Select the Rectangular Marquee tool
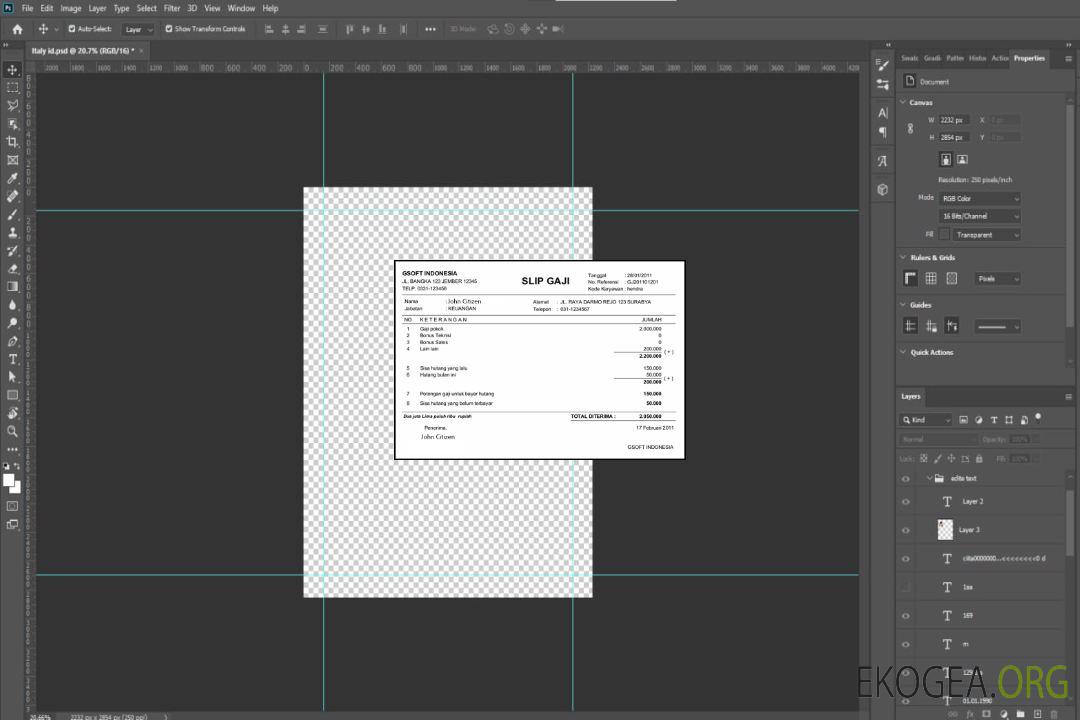Viewport: 1080px width, 720px height. [12, 88]
